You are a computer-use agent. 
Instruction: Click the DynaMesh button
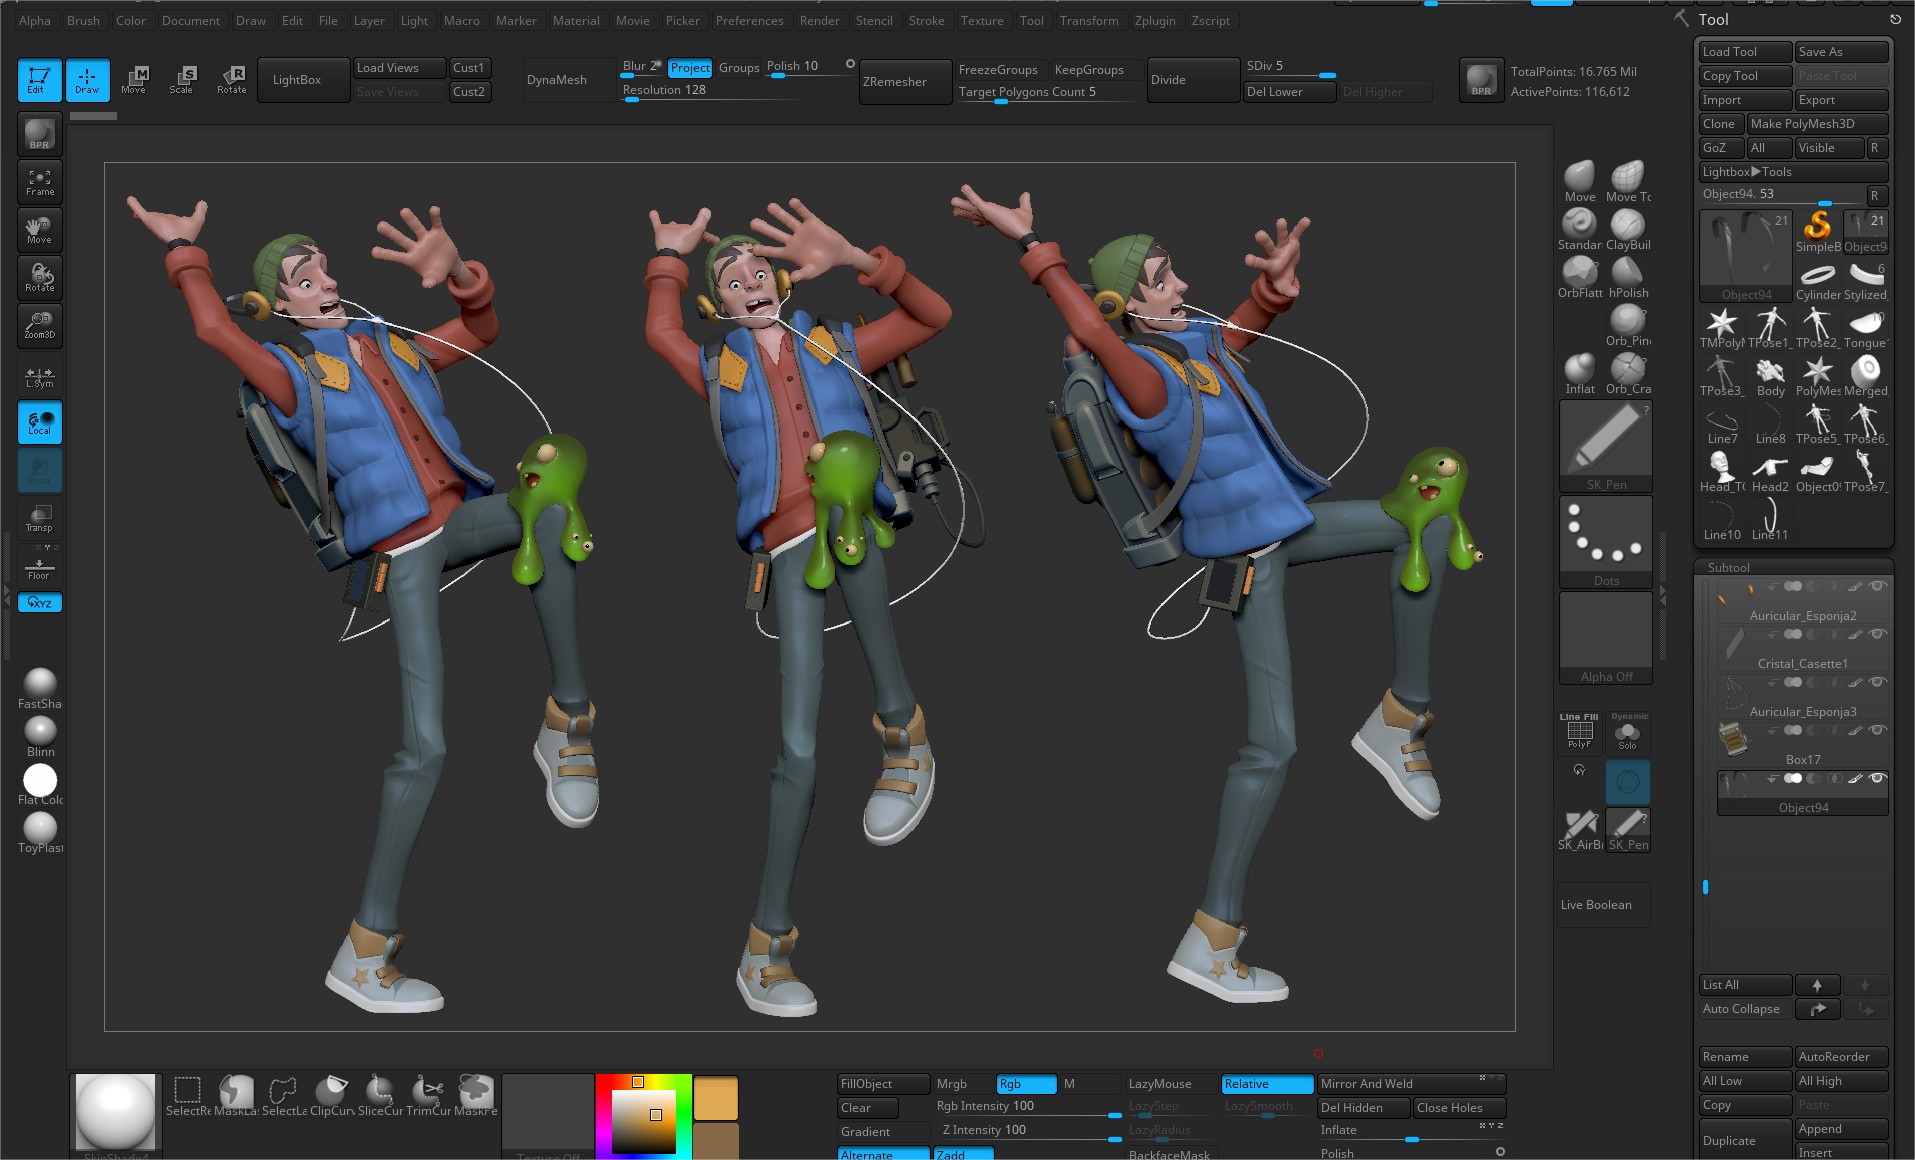pyautogui.click(x=569, y=80)
